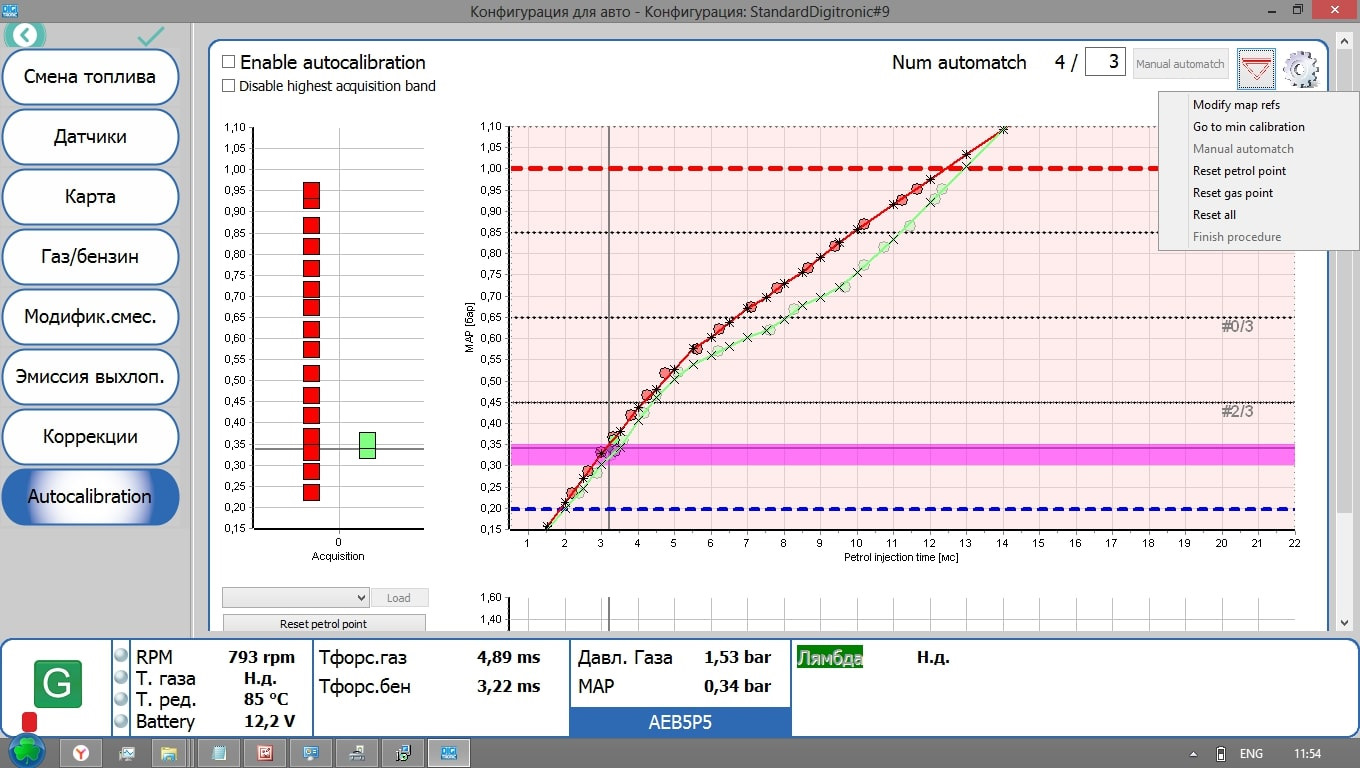Choose Go to min calibration

1249,127
